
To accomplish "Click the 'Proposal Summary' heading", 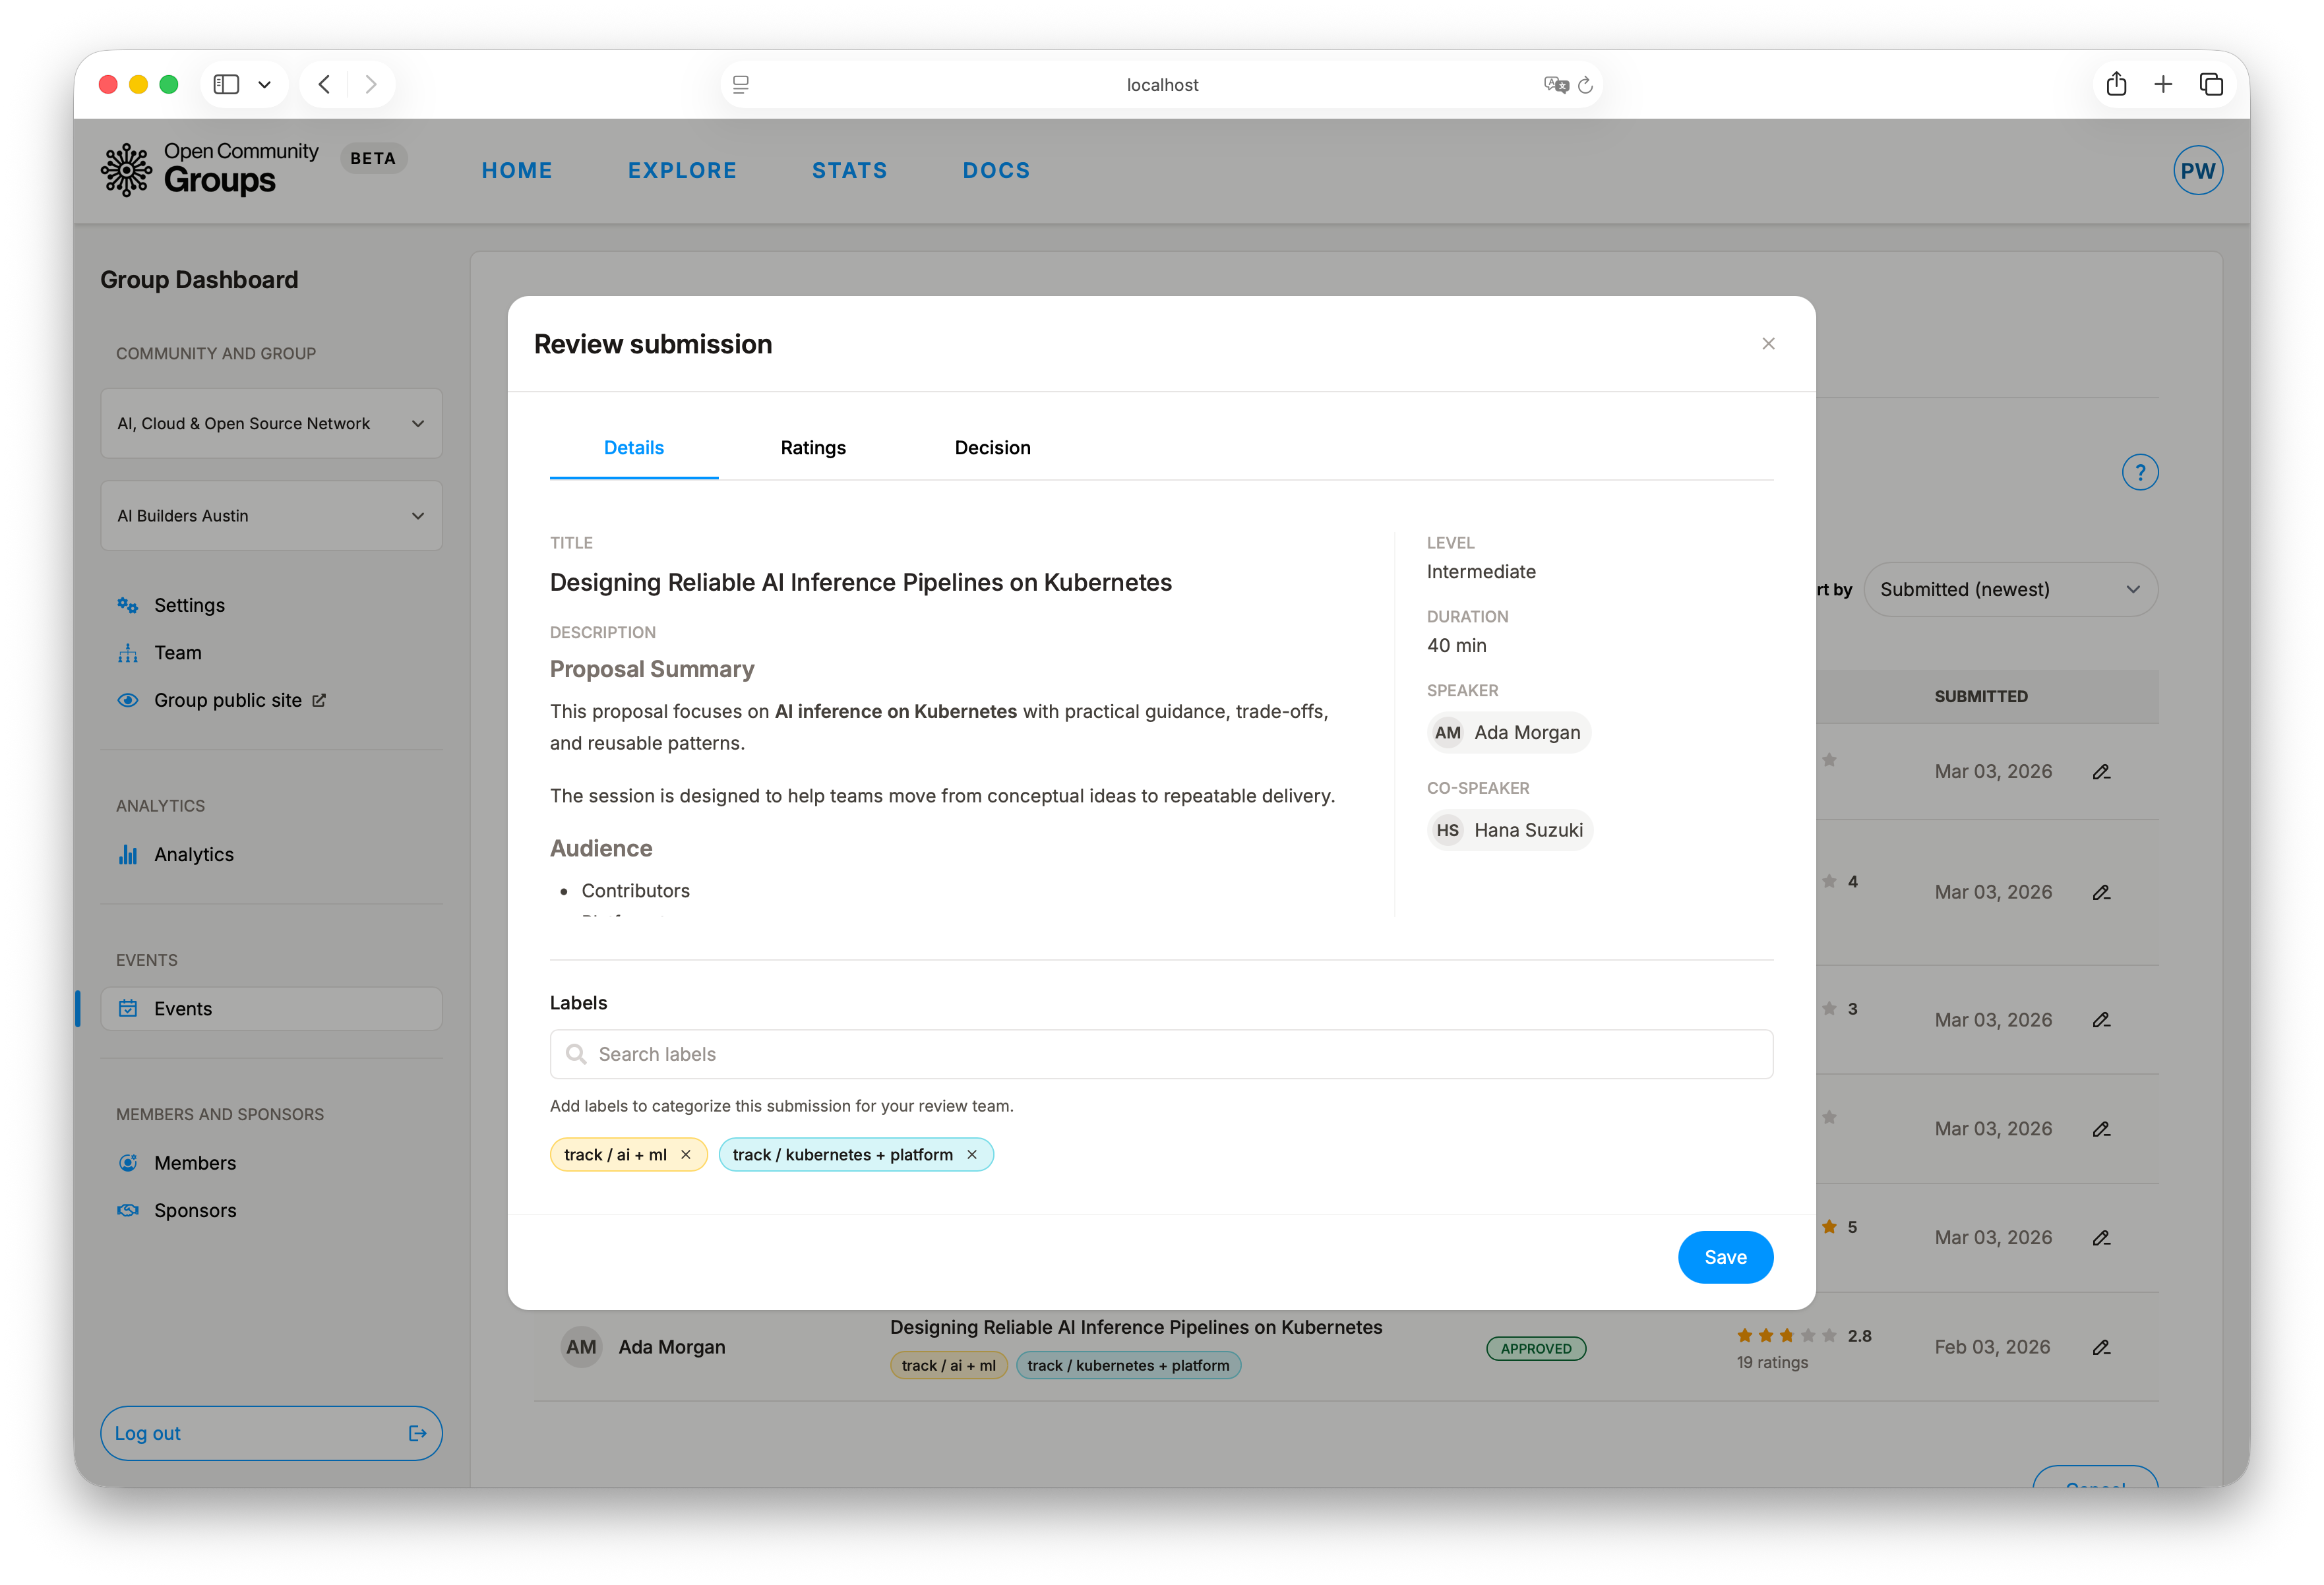I will tap(652, 670).
